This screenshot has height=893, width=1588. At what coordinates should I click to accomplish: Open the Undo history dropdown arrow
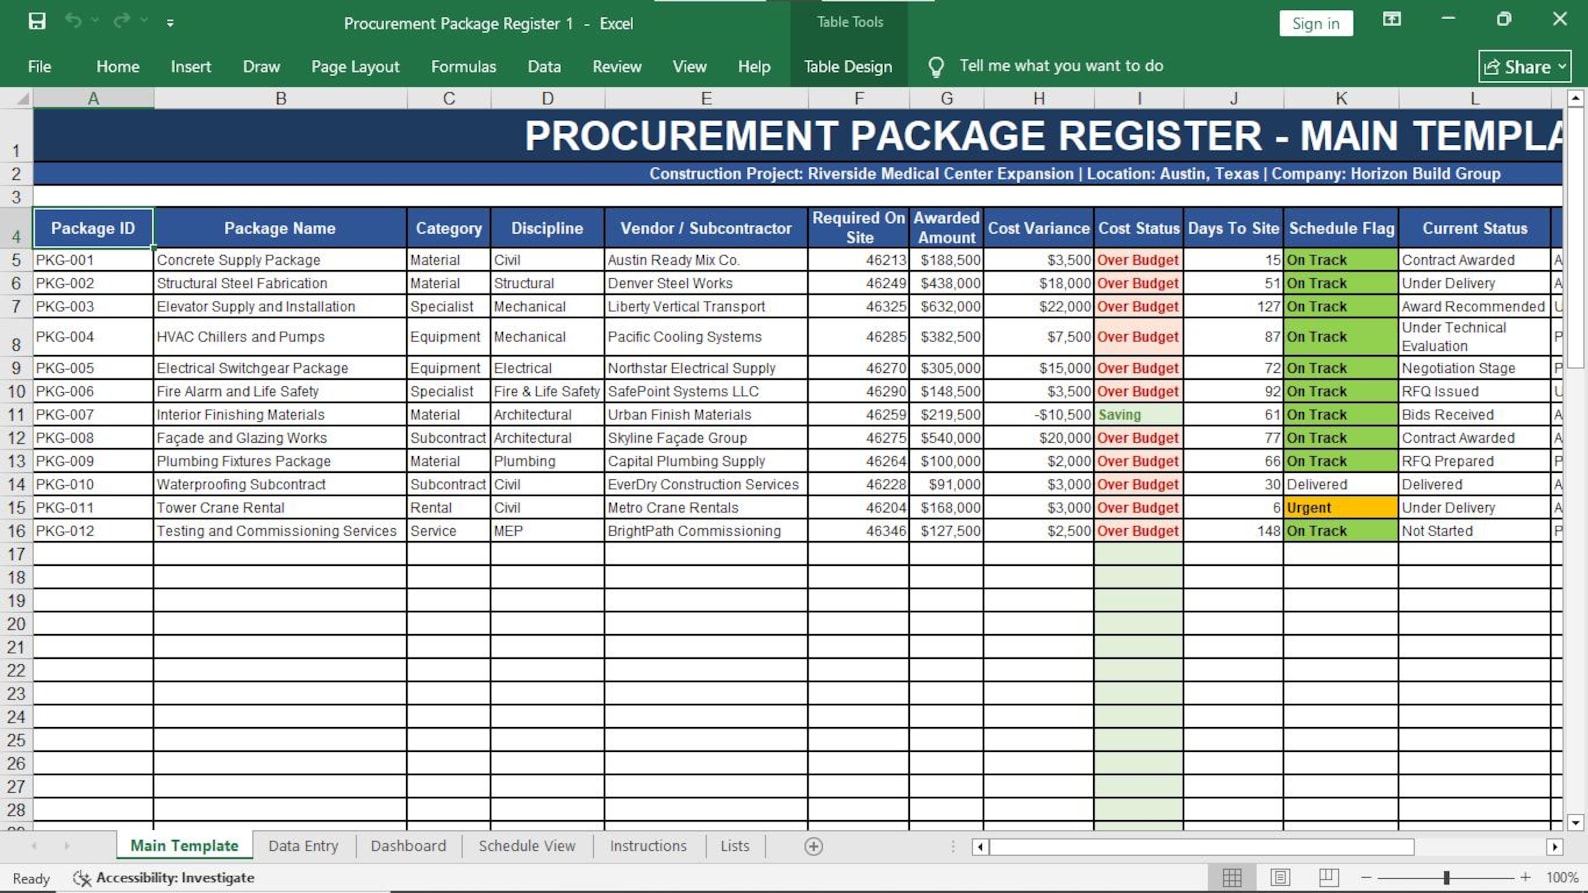96,21
